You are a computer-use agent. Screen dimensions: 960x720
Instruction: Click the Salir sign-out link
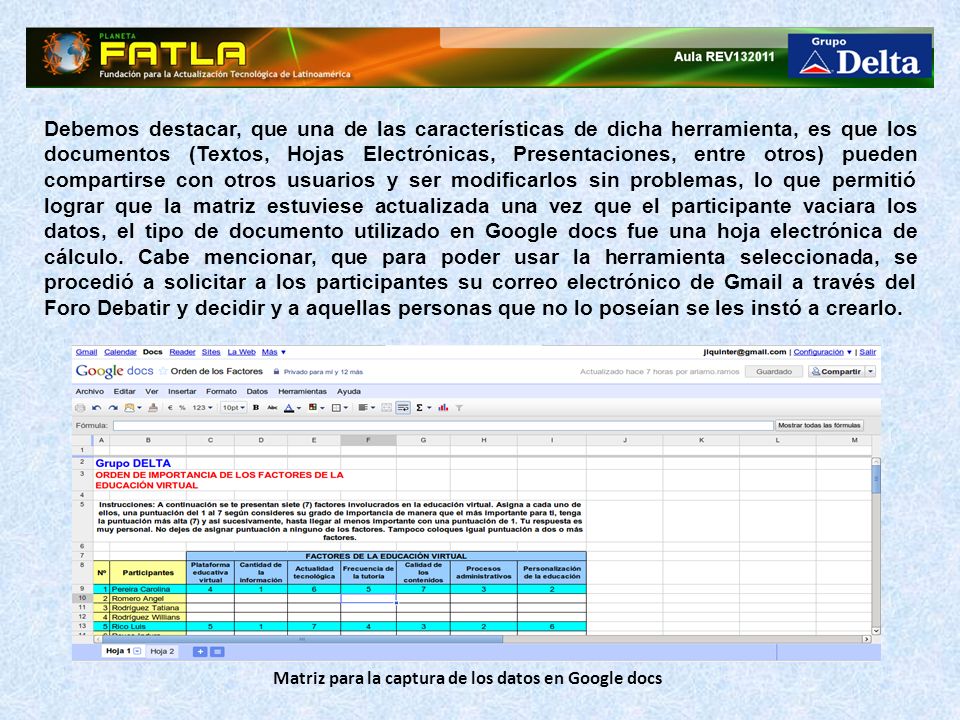[868, 352]
